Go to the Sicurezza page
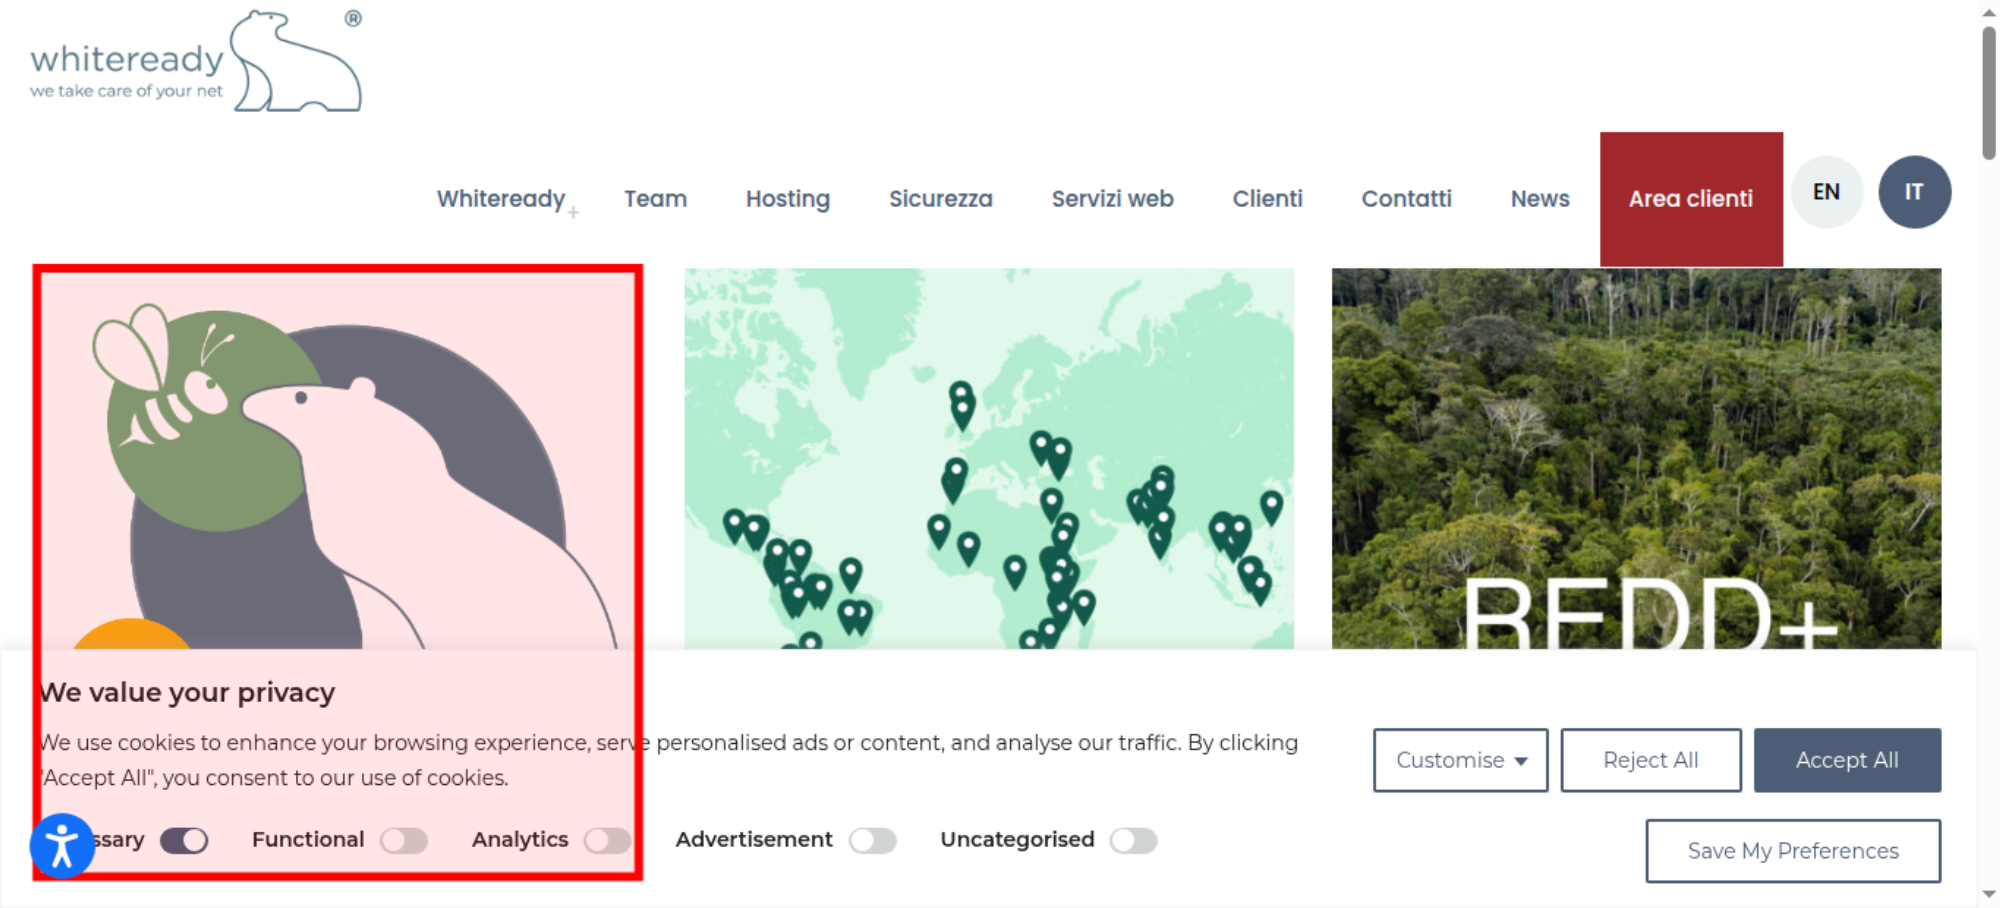The width and height of the screenshot is (2000, 908). 941,199
